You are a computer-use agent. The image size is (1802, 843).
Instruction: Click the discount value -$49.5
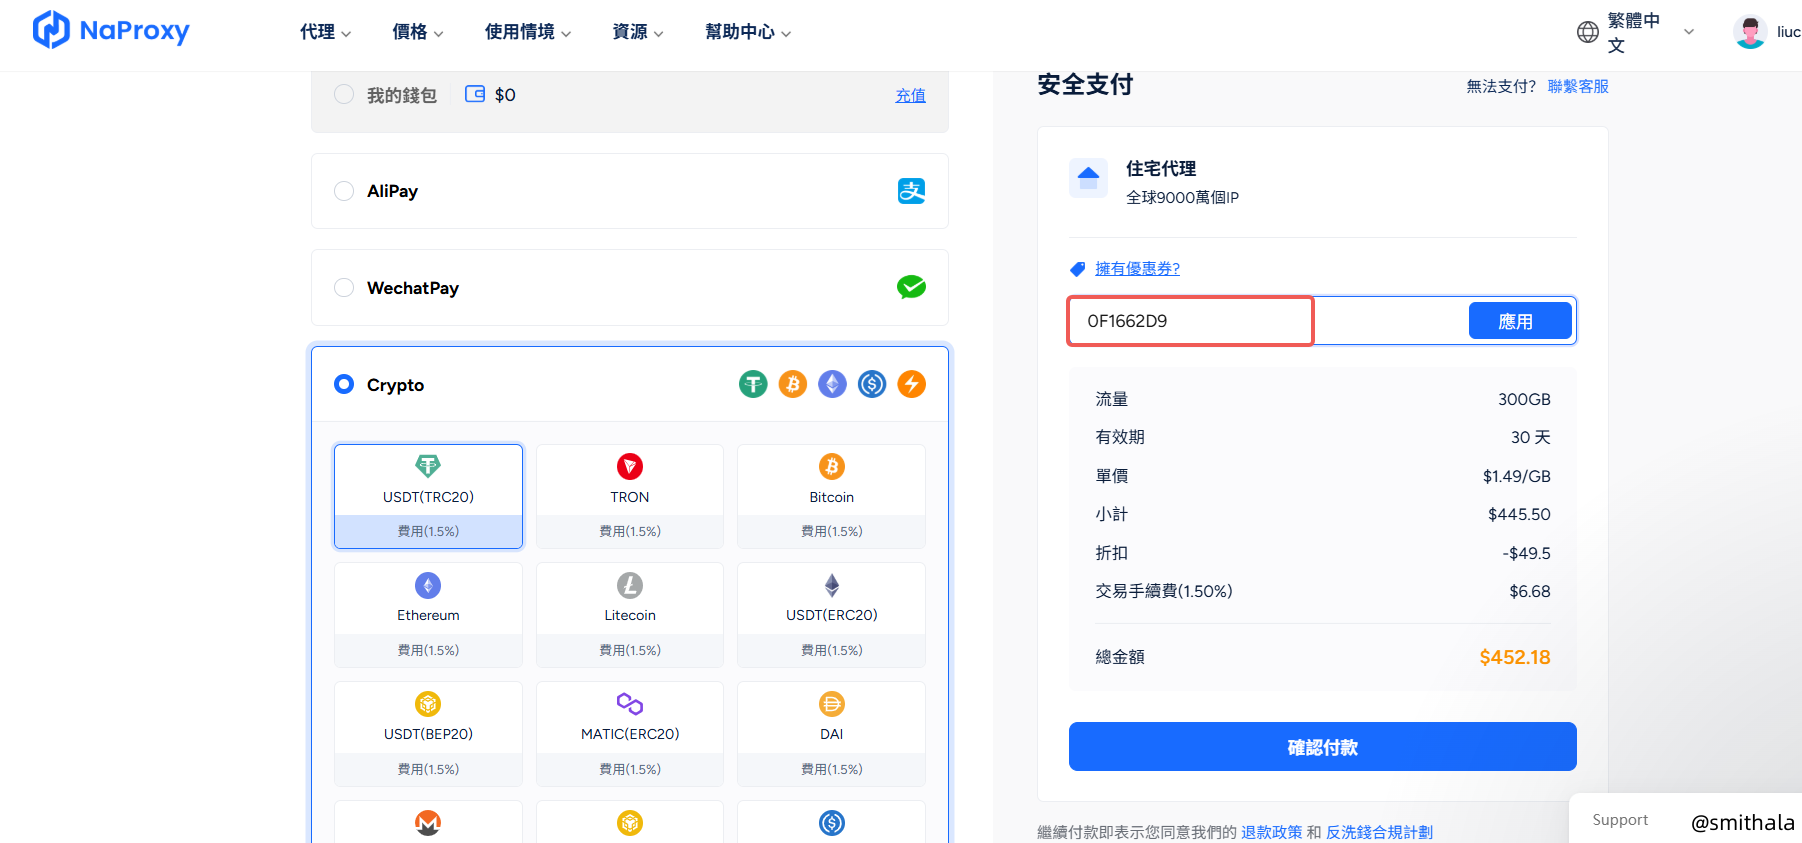coord(1526,553)
